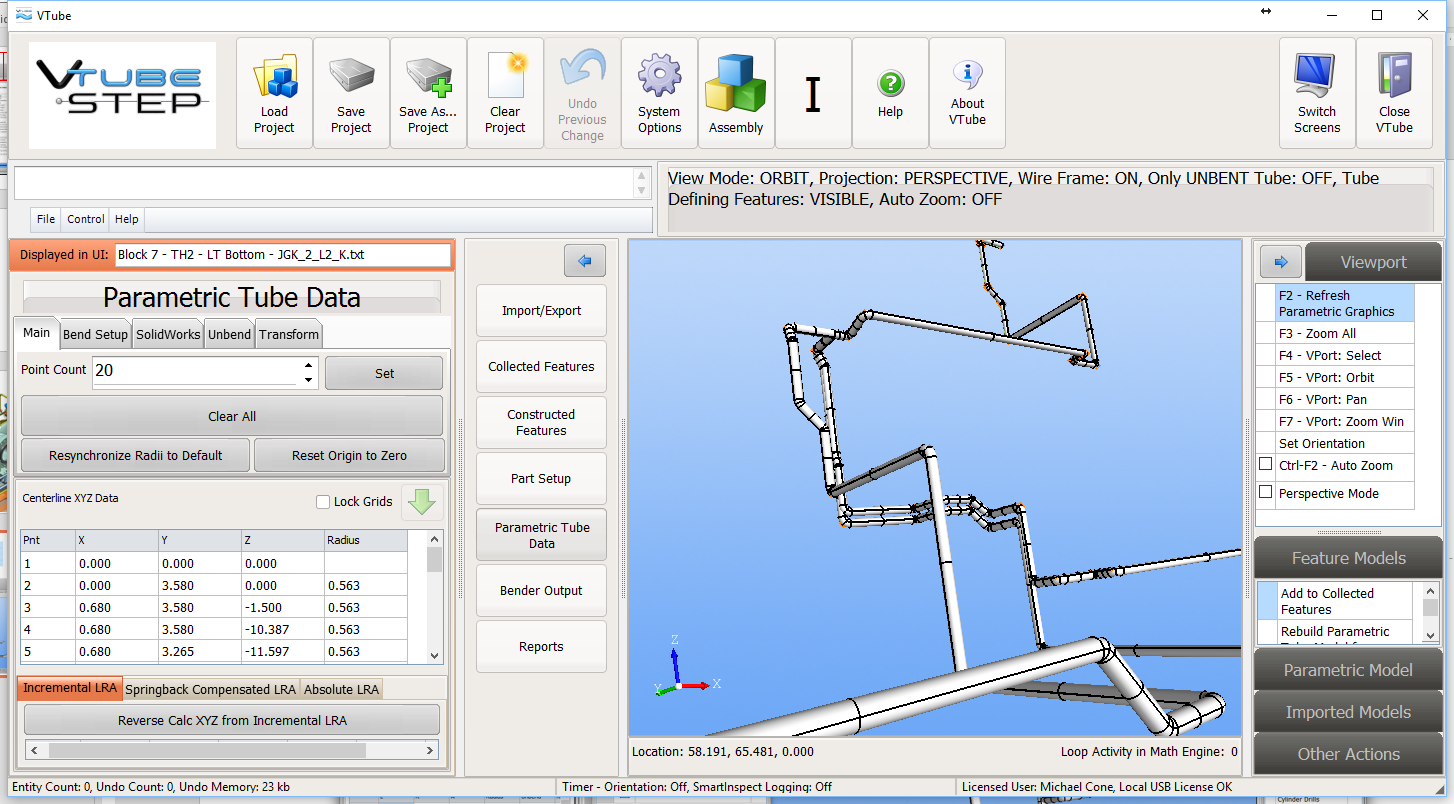Expand the Parametric Model section

point(1347,670)
